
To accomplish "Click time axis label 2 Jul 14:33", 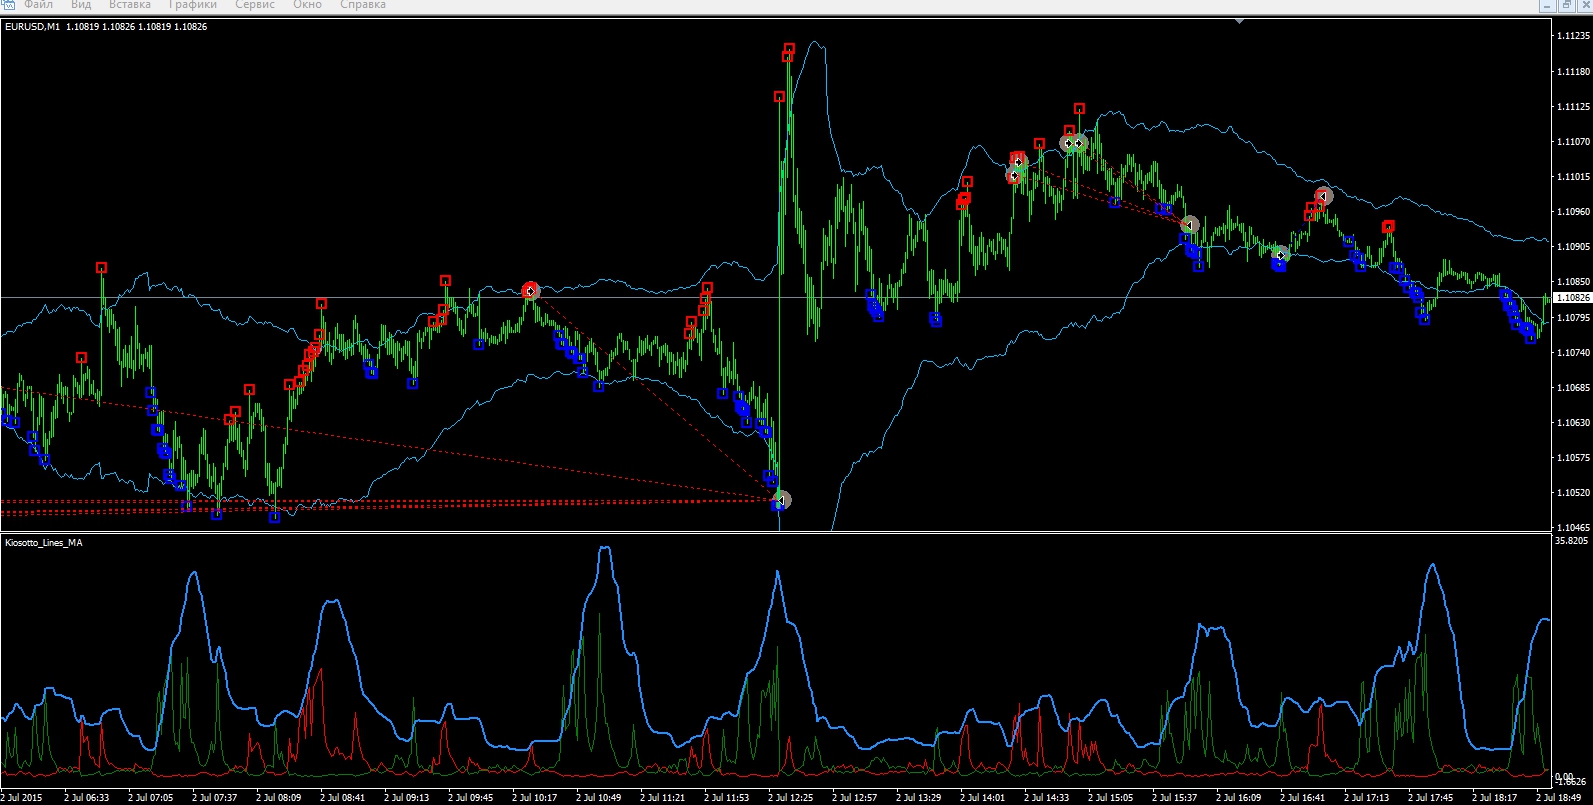I will (1047, 798).
